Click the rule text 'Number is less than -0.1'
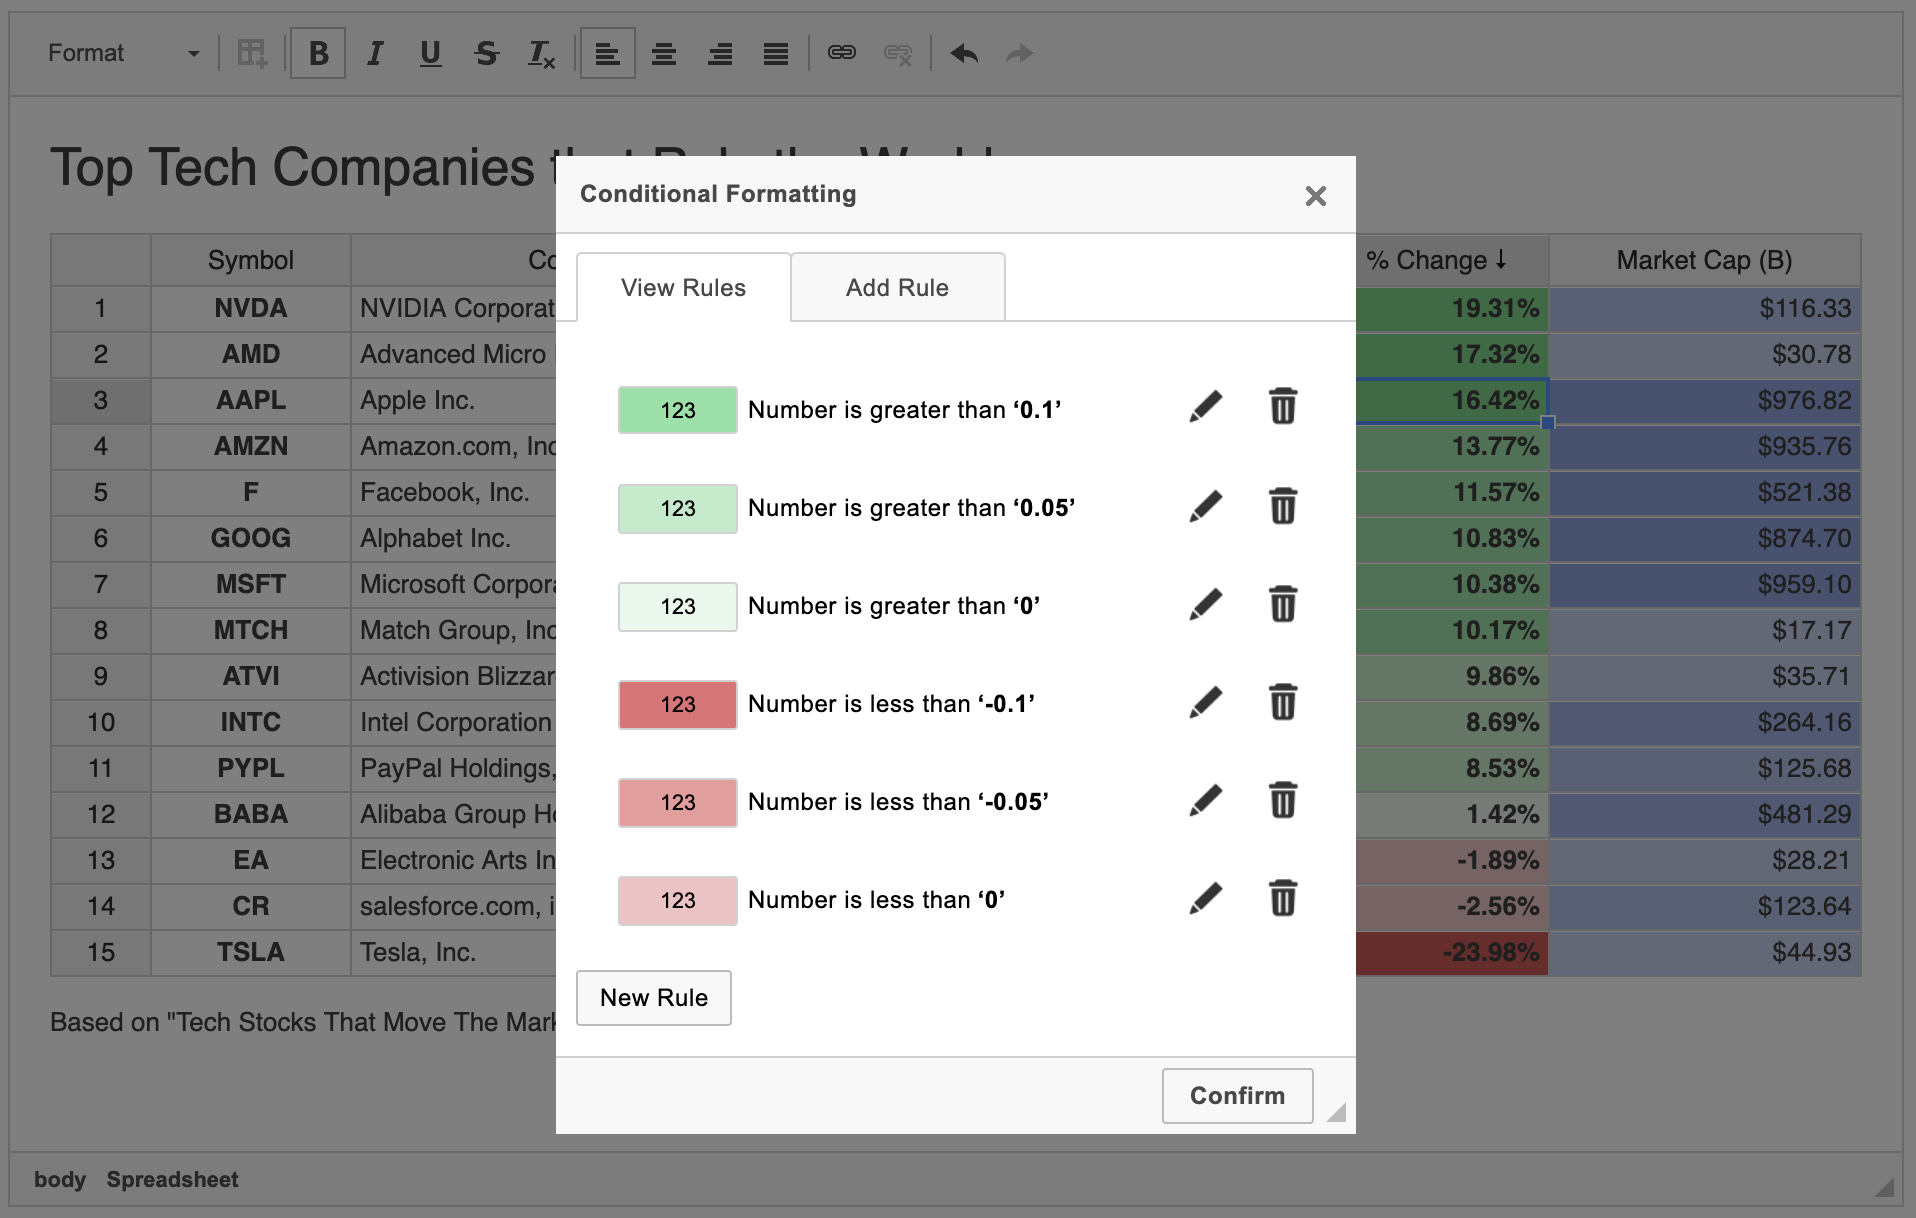 point(891,704)
